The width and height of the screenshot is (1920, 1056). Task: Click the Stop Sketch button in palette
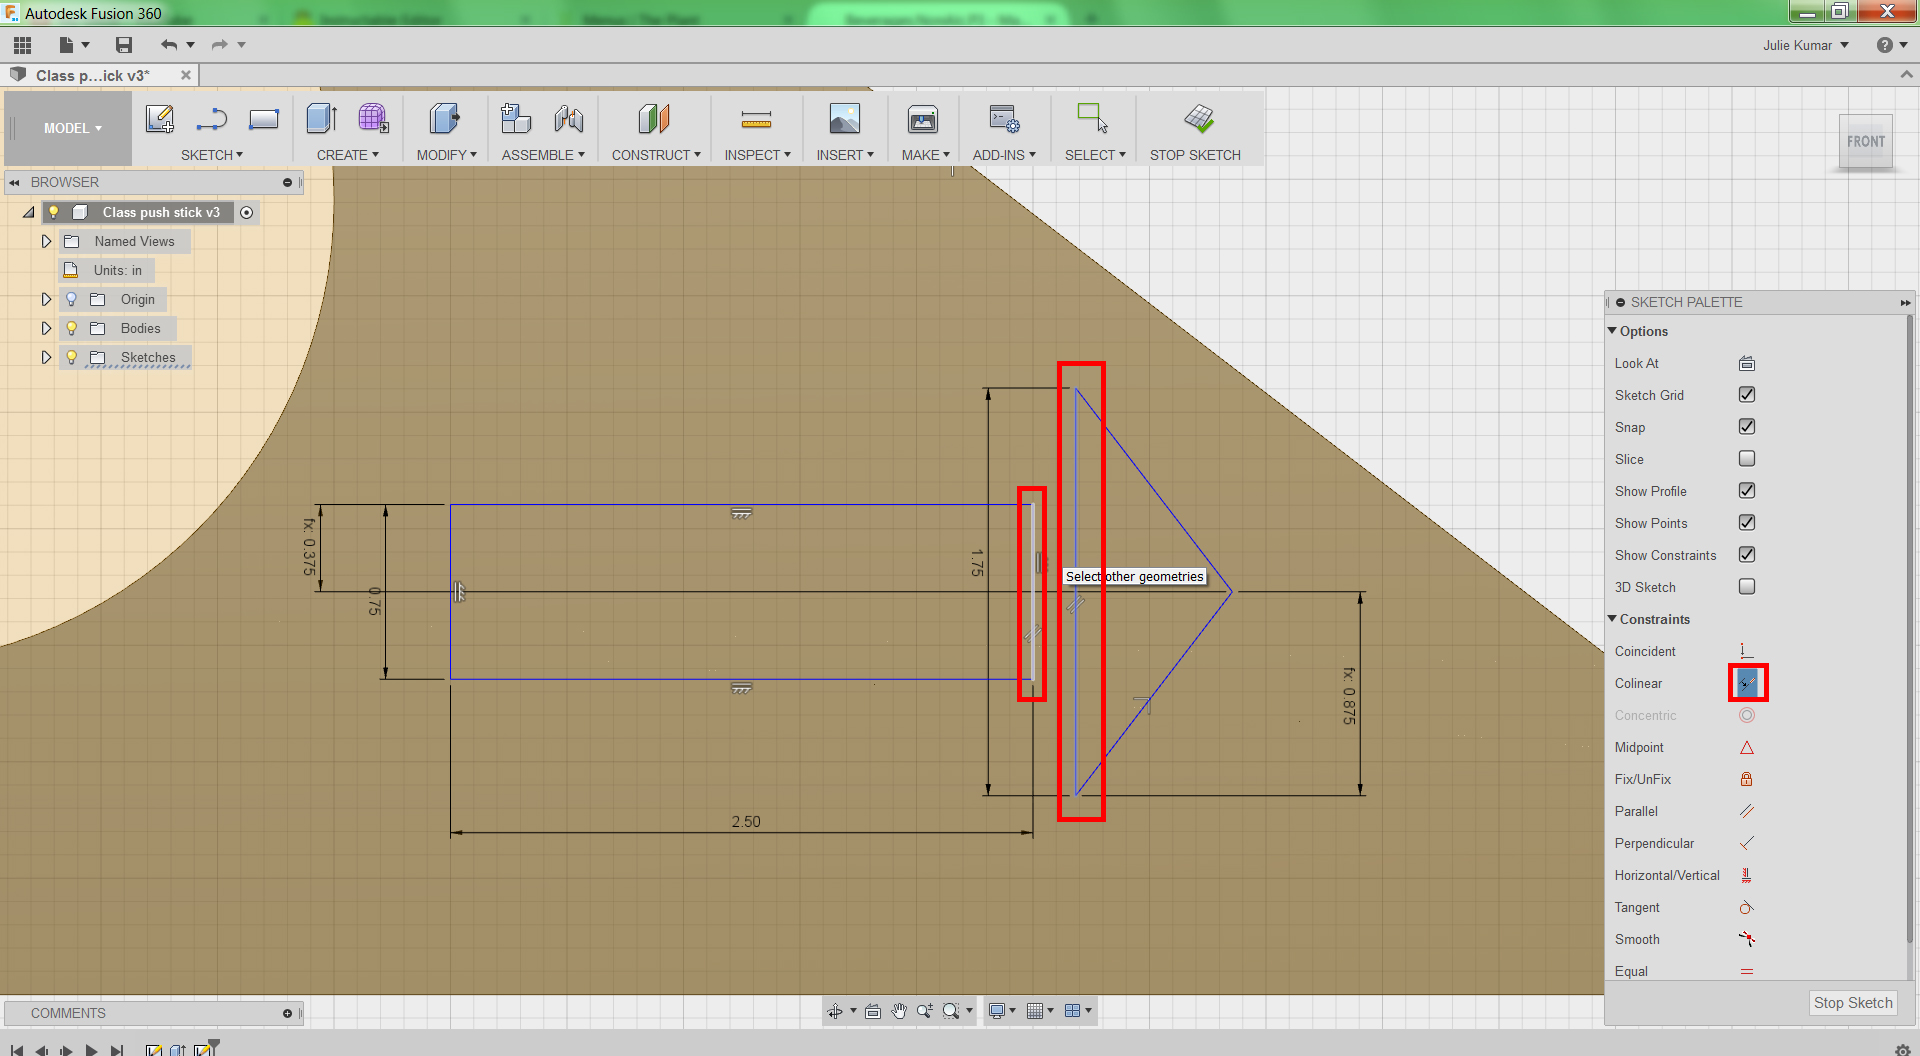[x=1853, y=1003]
